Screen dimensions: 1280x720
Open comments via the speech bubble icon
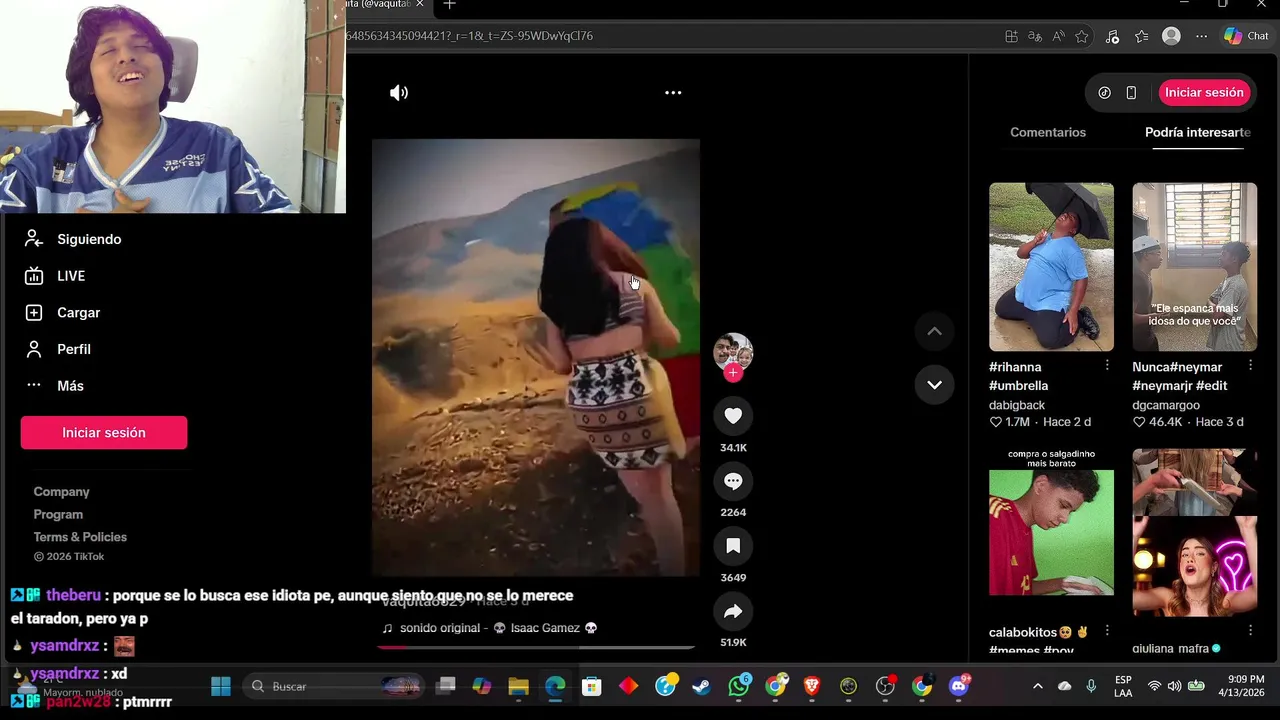coord(733,481)
